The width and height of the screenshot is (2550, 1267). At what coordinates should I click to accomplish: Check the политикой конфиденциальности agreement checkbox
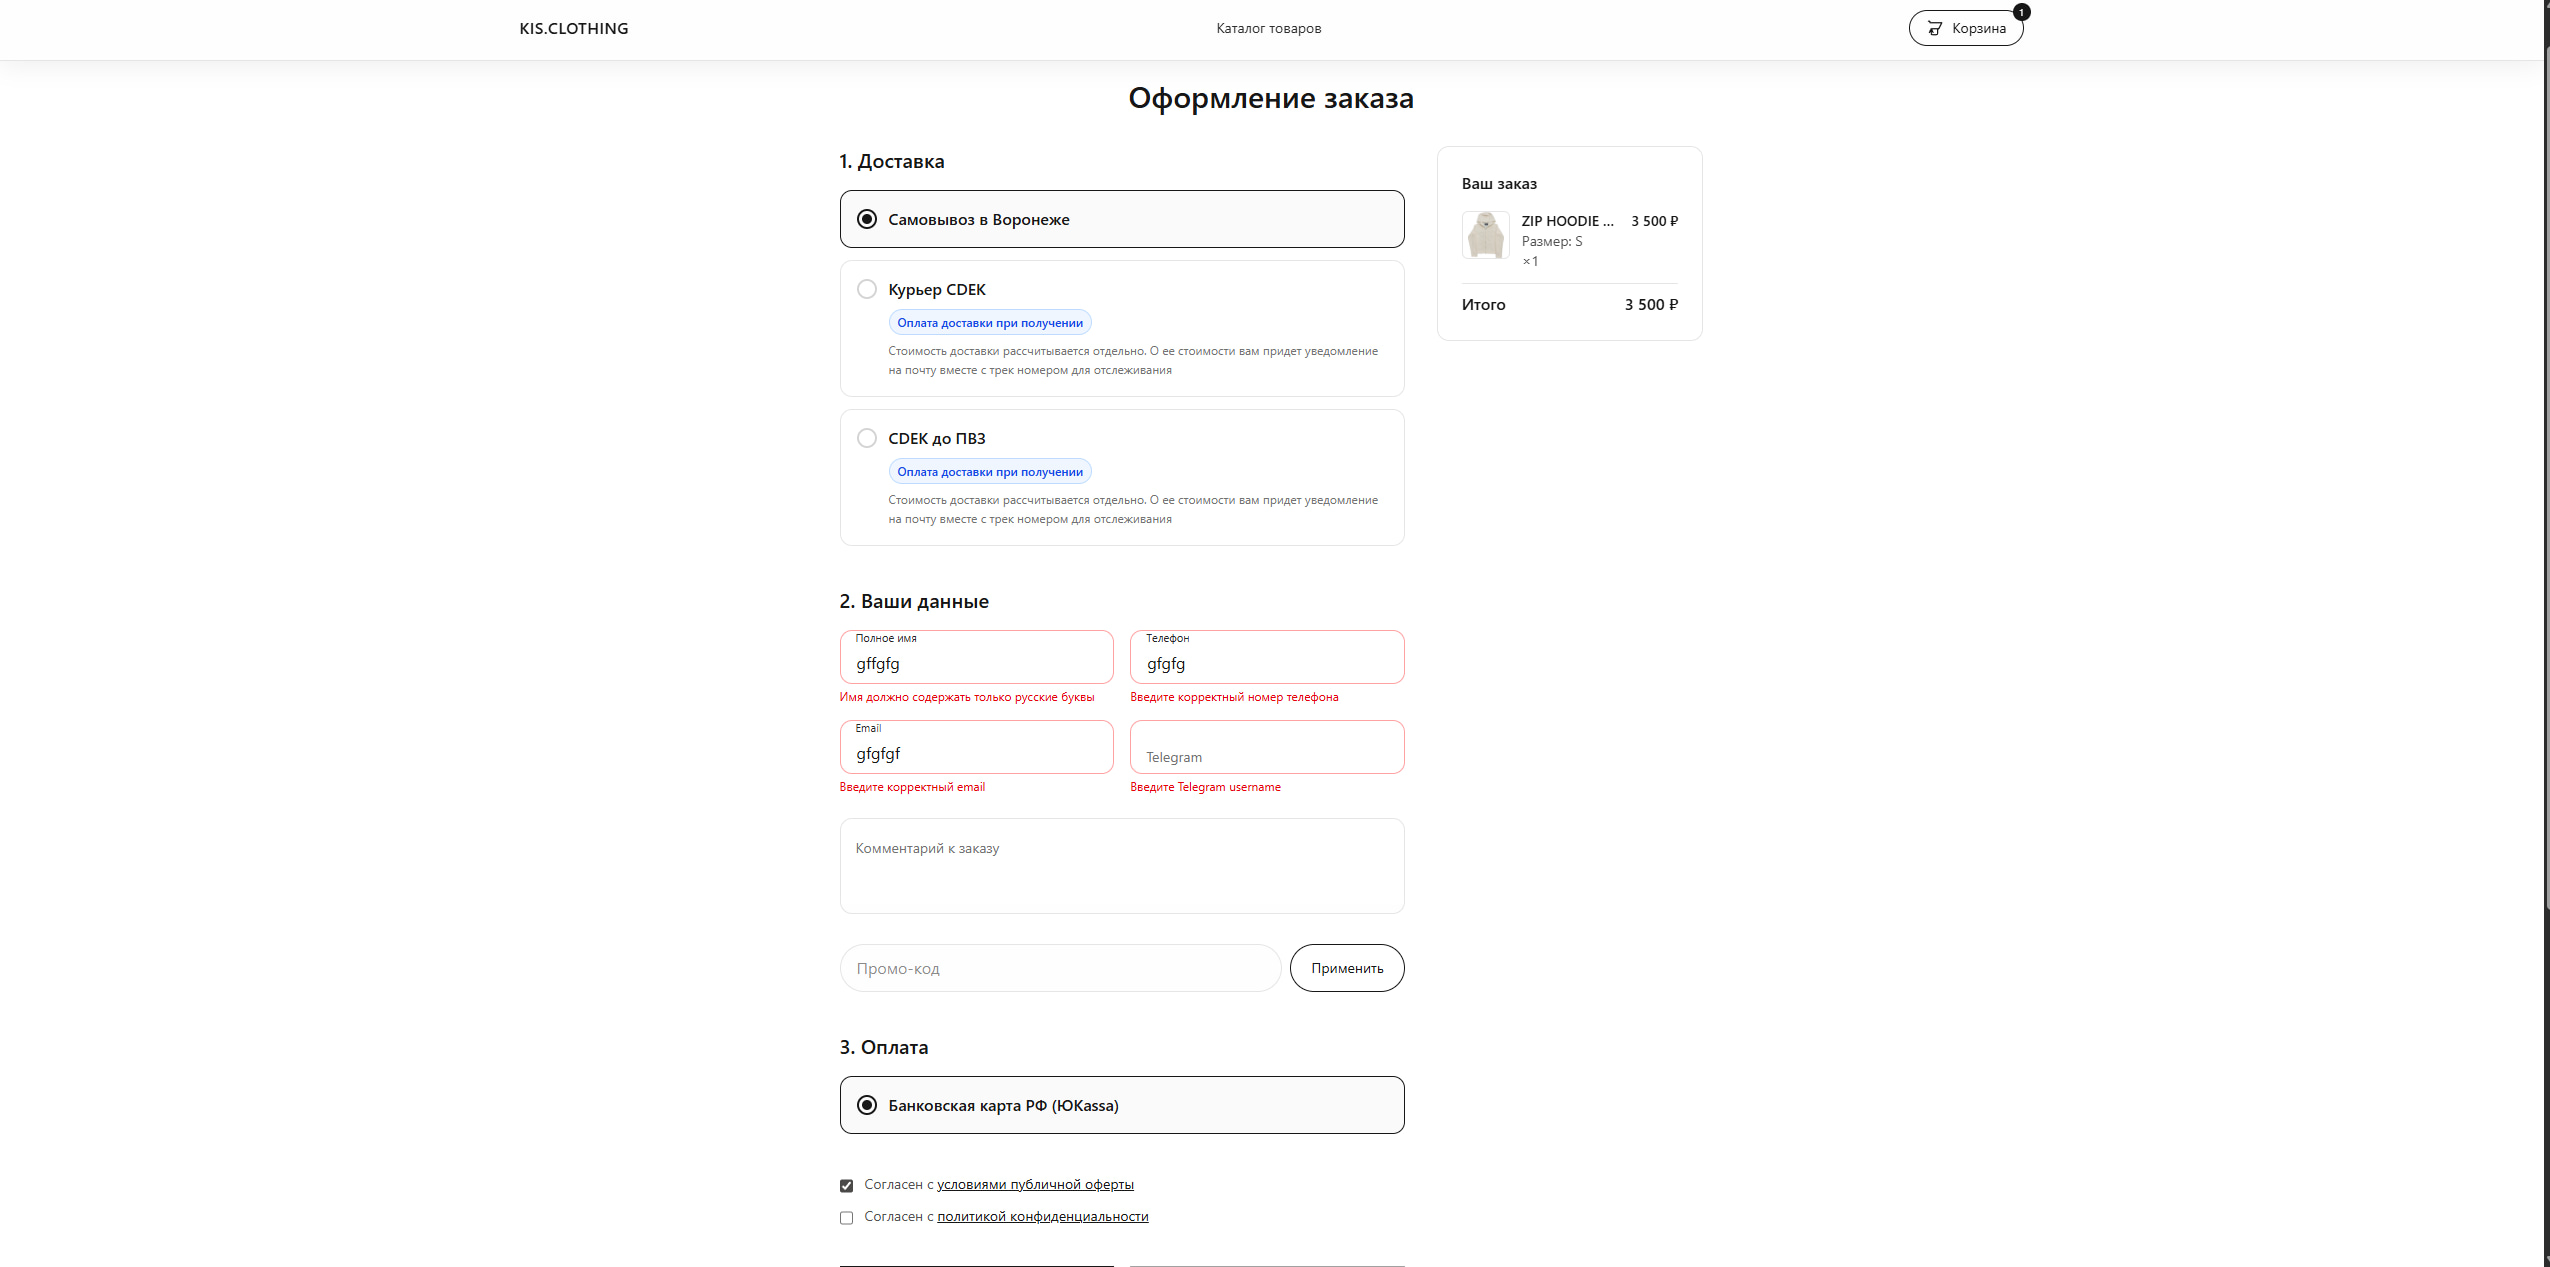click(x=846, y=1217)
